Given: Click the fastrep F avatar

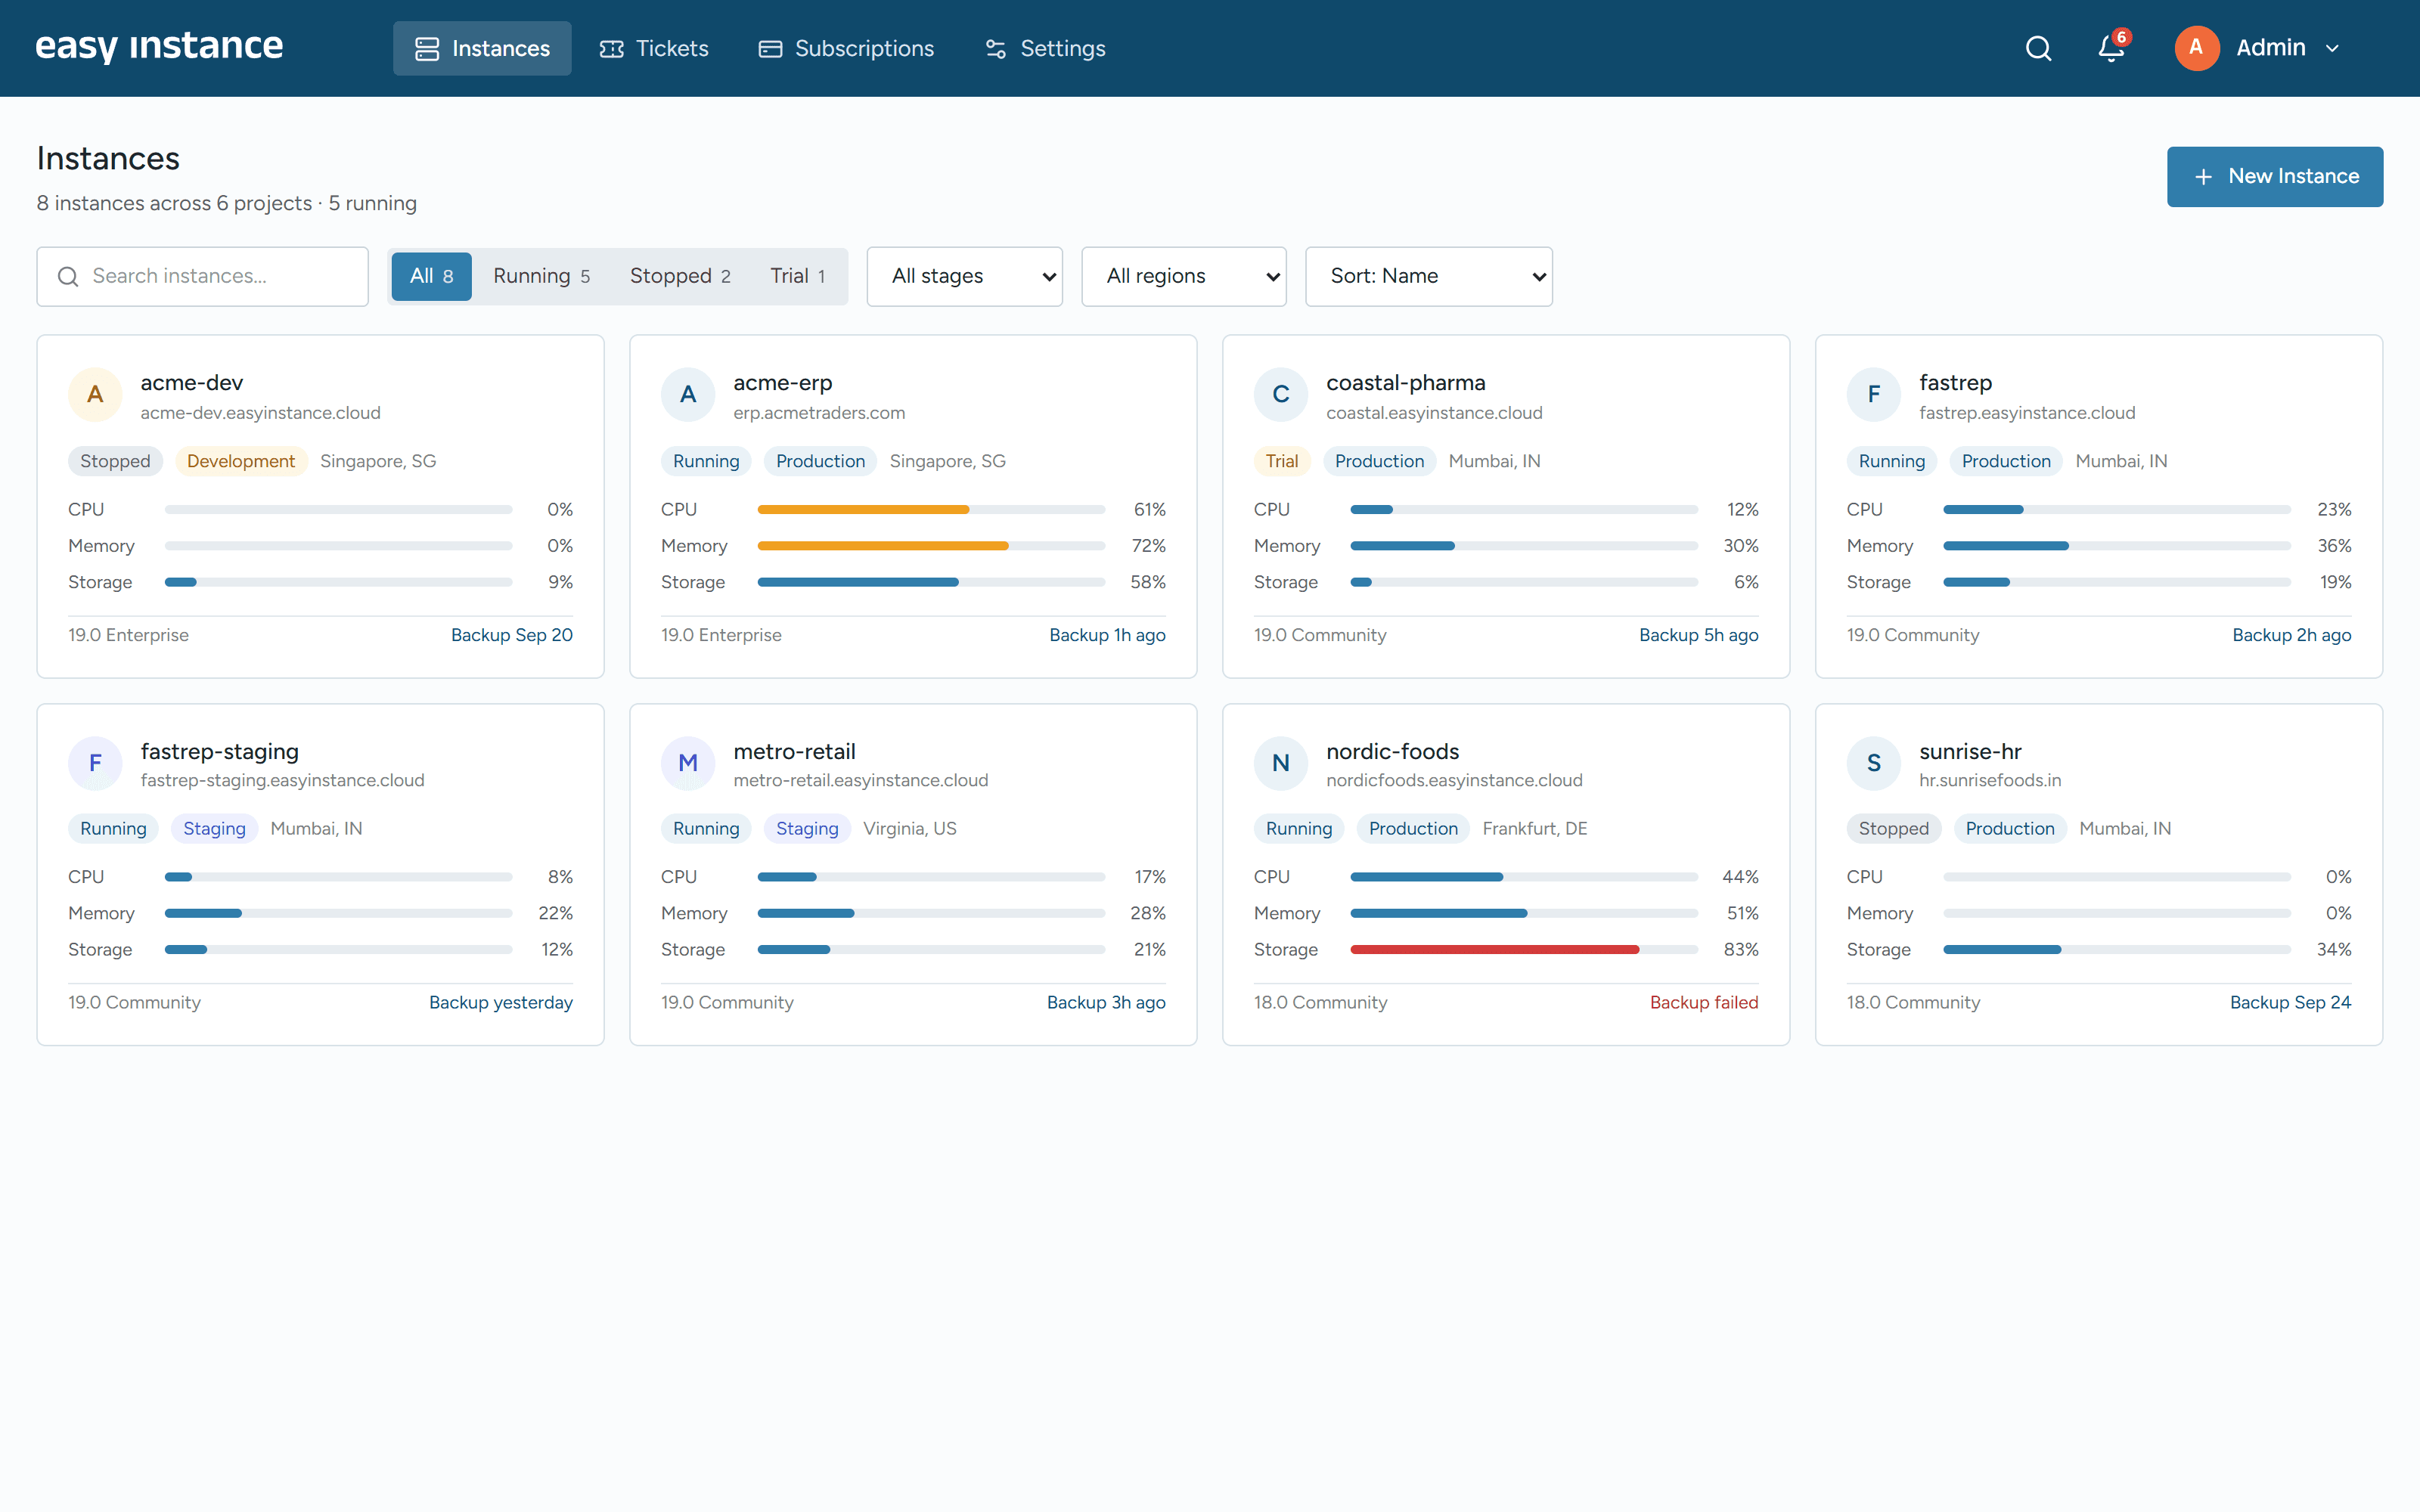Looking at the screenshot, I should point(1874,394).
